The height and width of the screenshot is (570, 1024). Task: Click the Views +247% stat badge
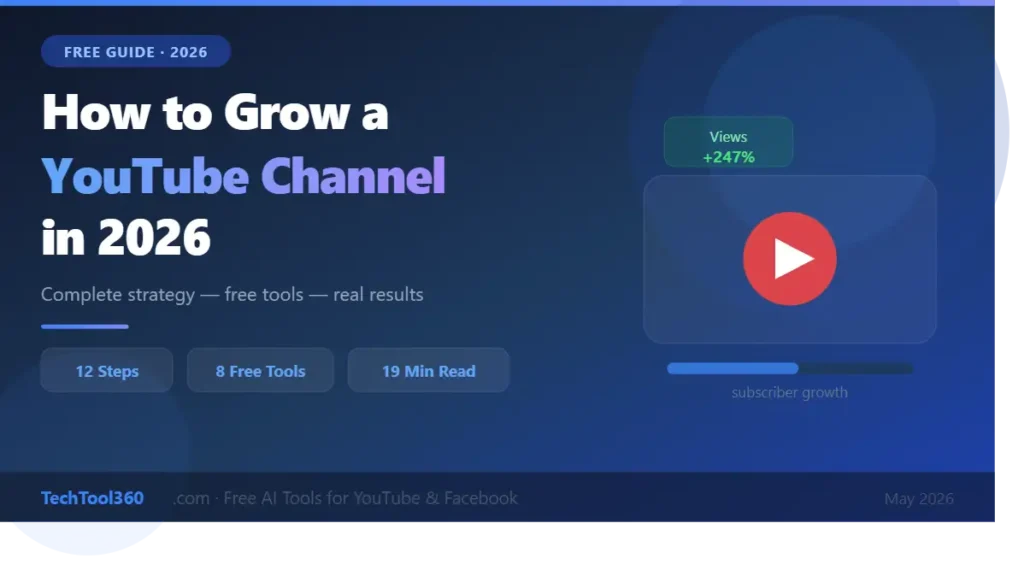[728, 142]
